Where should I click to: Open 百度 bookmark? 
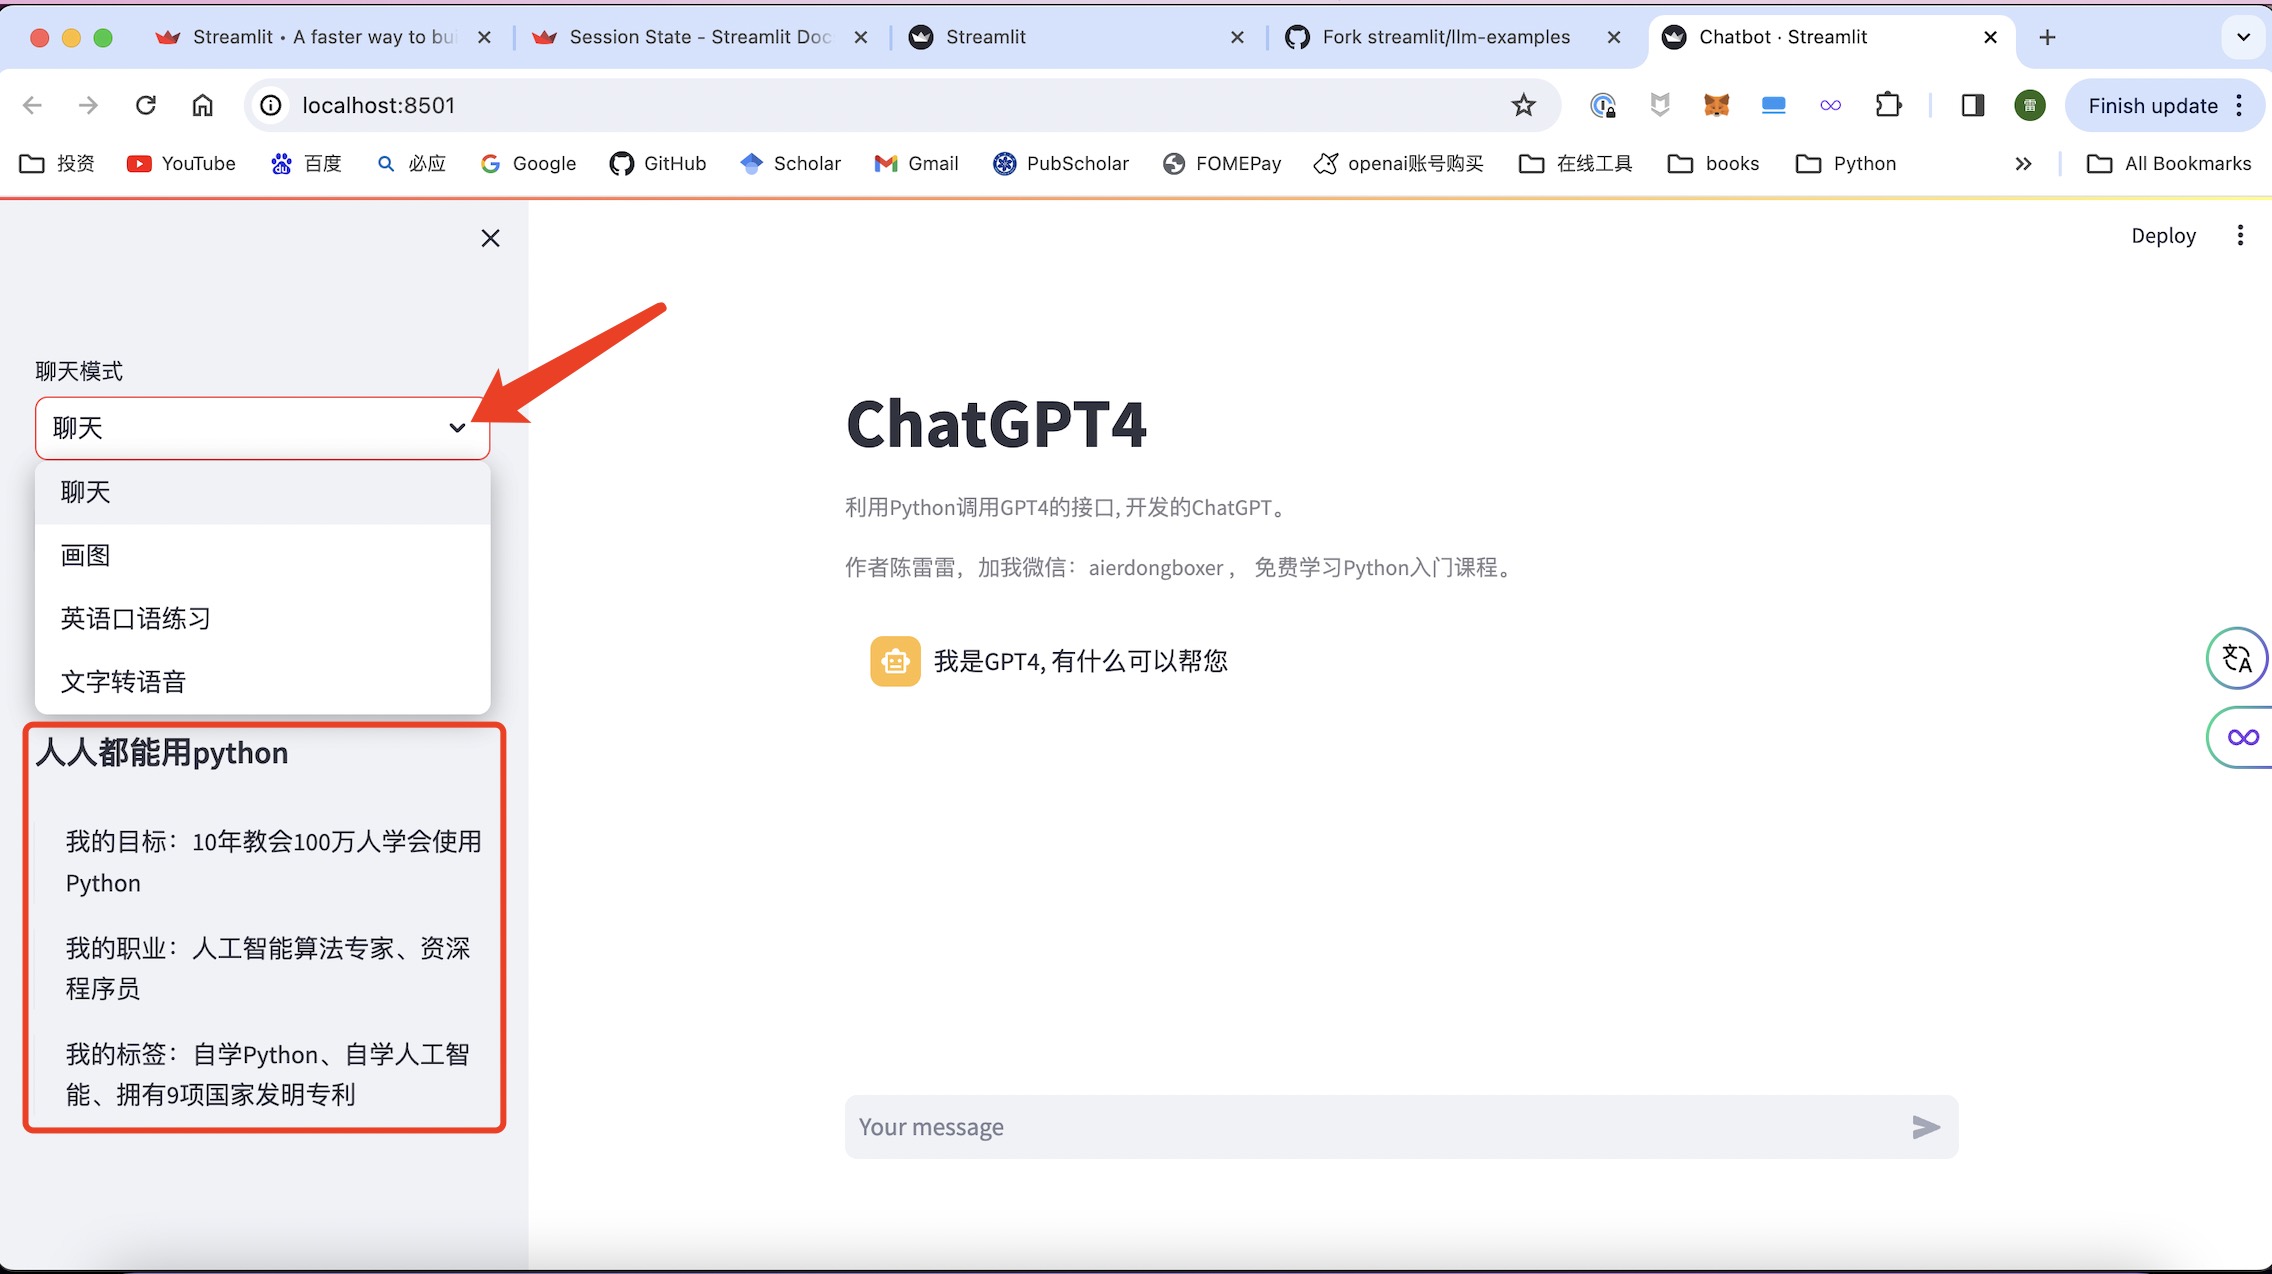306,163
